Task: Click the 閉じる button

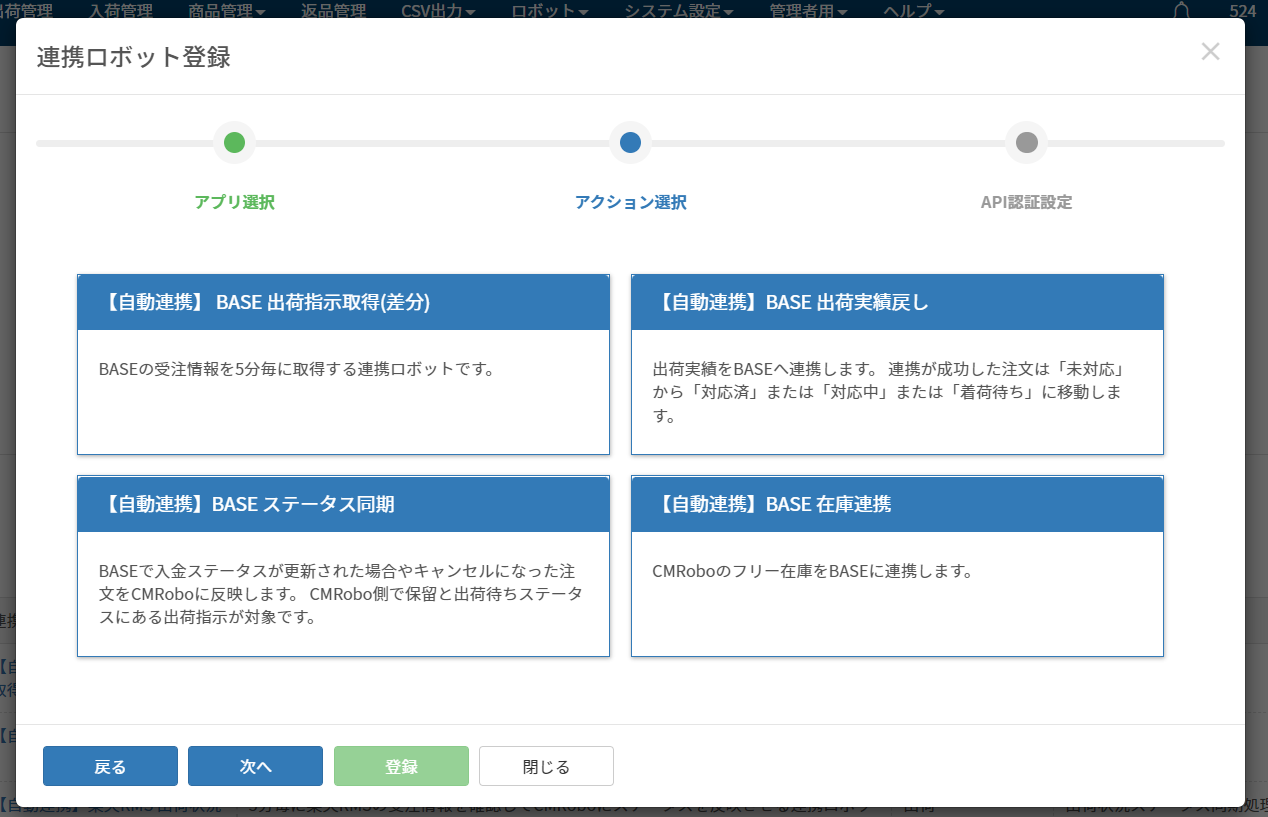Action: [546, 766]
